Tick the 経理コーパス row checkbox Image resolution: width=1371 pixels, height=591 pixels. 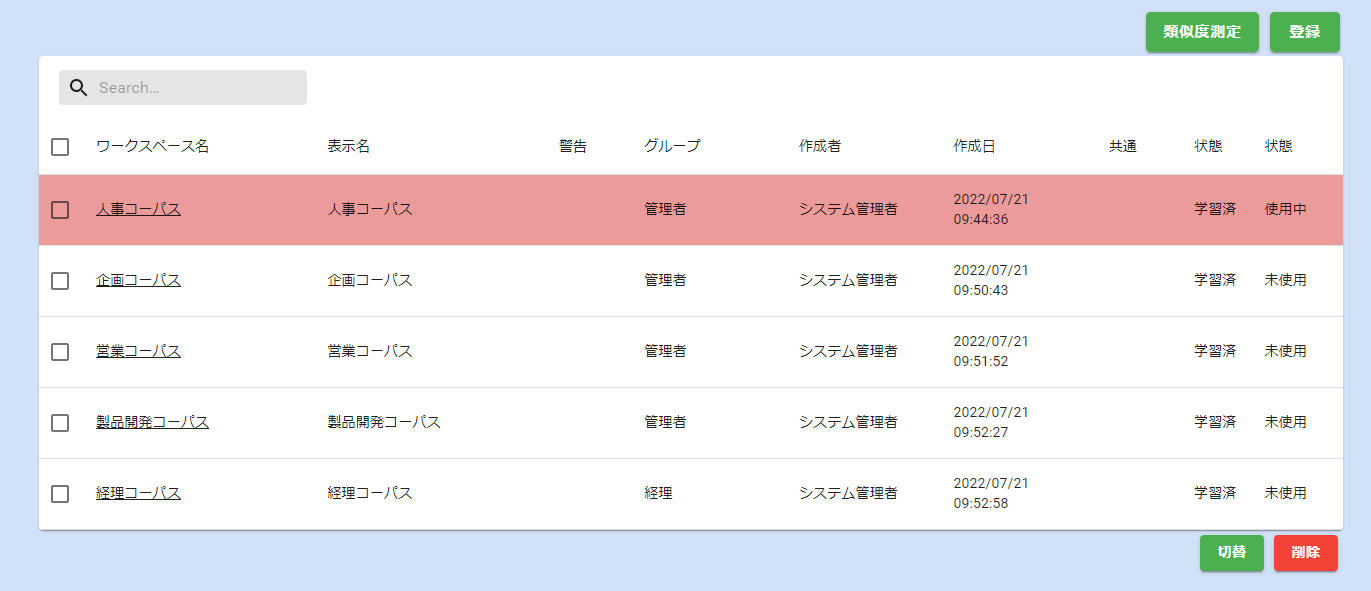point(60,494)
